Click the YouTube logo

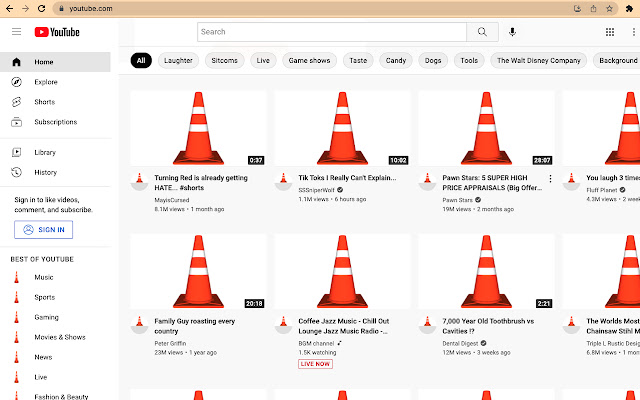[x=57, y=32]
